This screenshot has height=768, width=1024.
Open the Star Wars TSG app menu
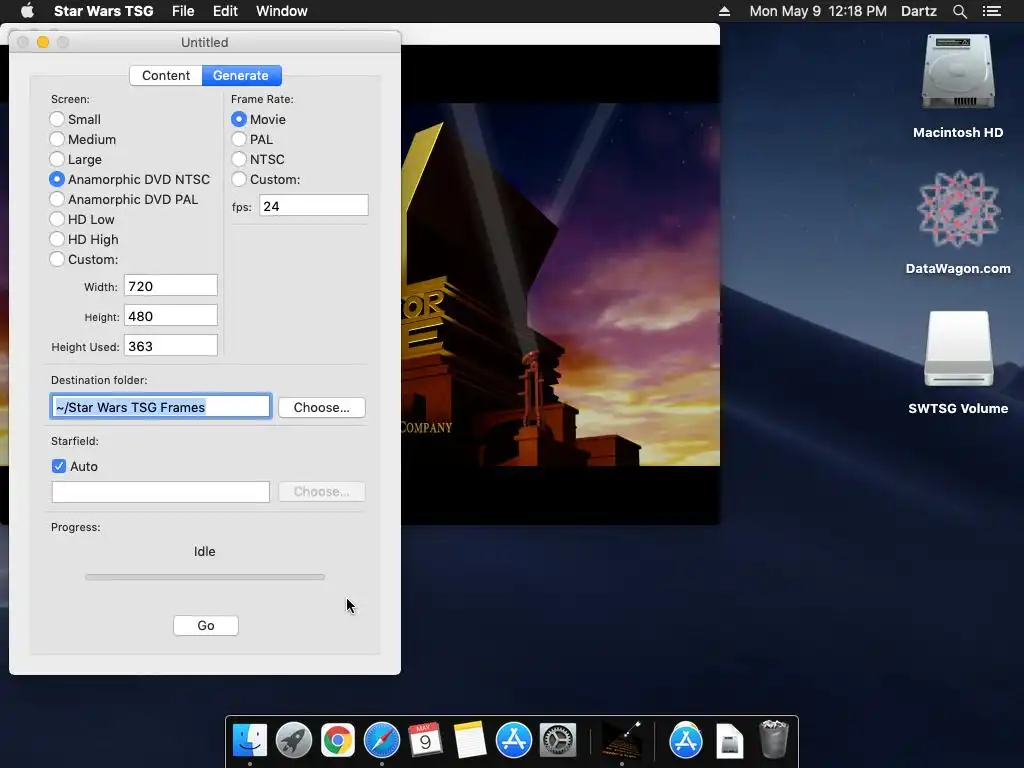(x=103, y=11)
